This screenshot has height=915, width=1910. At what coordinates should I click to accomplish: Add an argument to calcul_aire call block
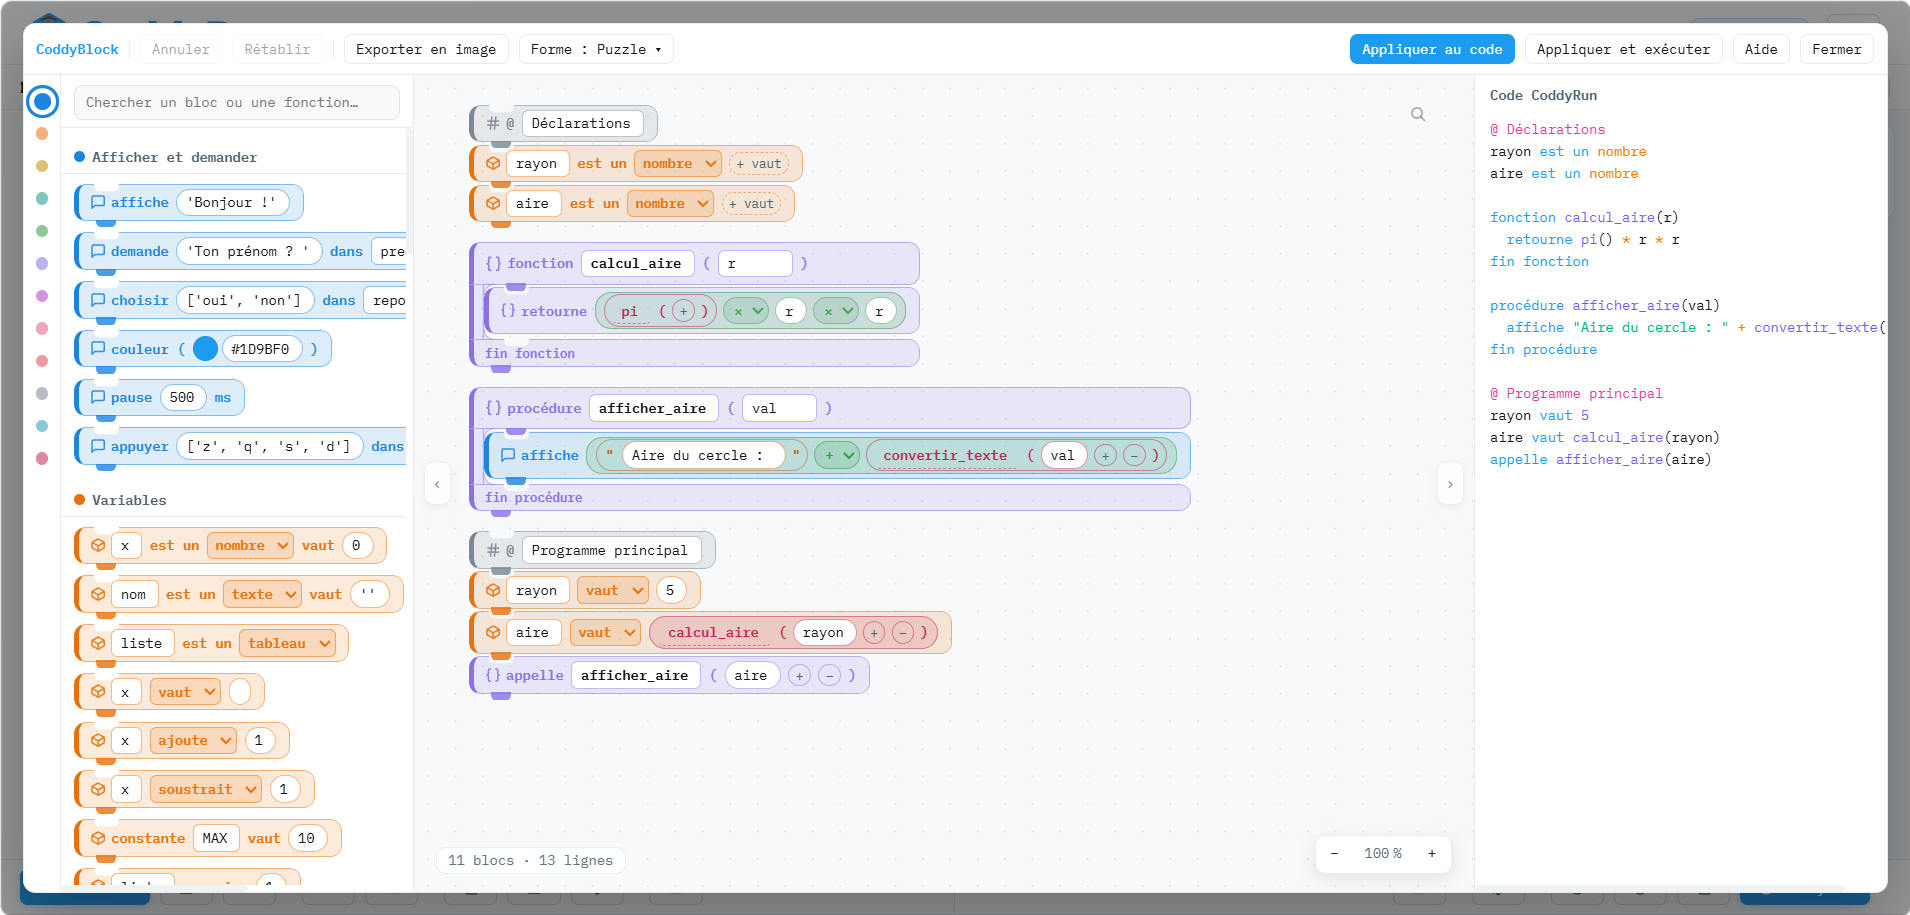874,633
